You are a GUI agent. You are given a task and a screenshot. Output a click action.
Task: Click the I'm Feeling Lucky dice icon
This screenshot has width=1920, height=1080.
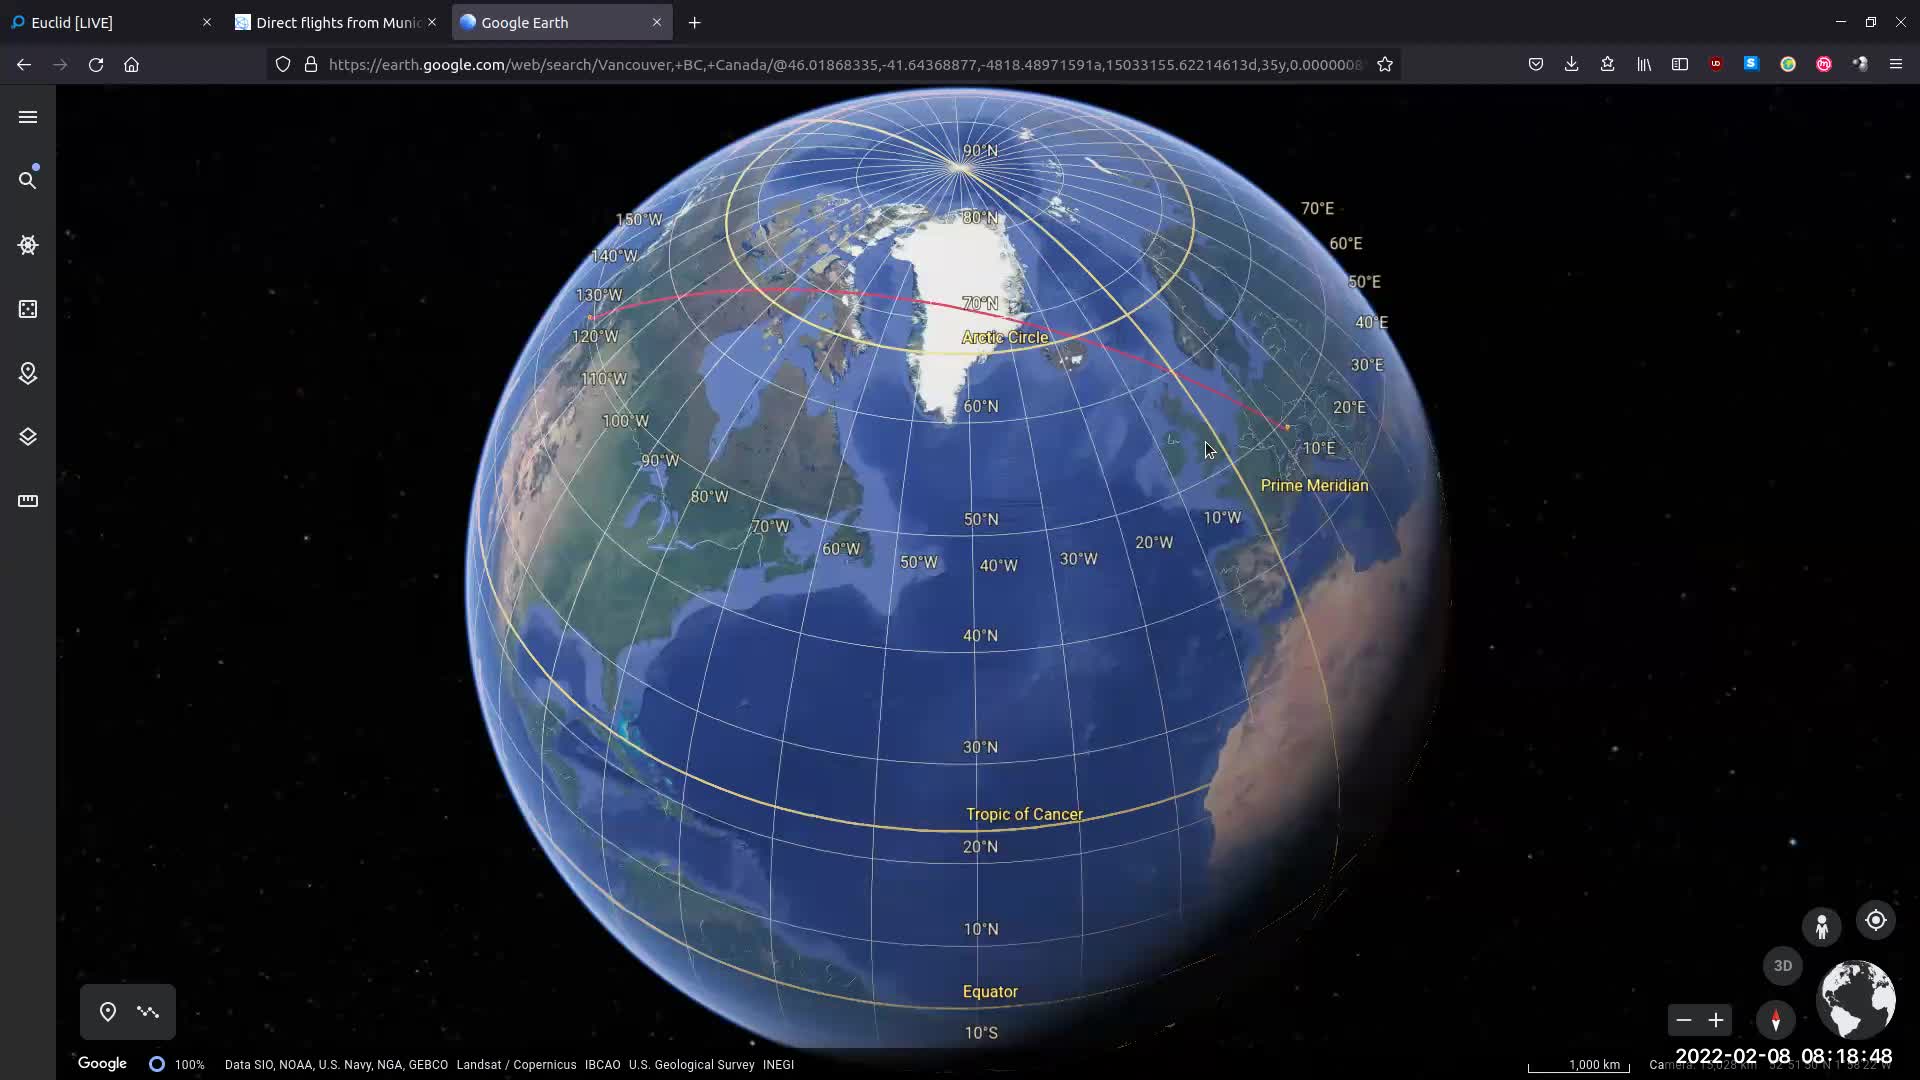28,309
